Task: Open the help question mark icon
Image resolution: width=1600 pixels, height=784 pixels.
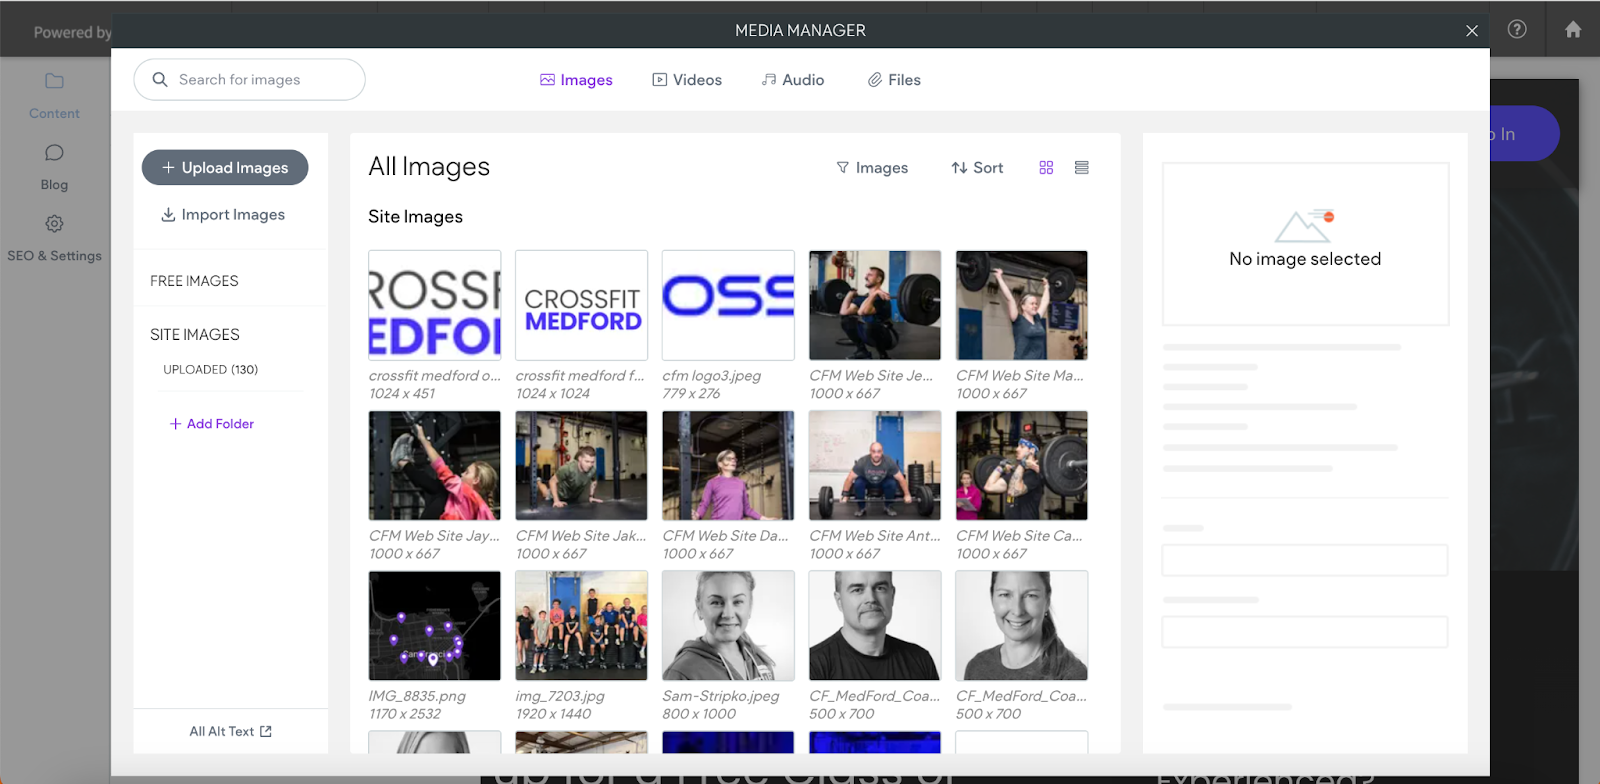Action: (x=1517, y=29)
